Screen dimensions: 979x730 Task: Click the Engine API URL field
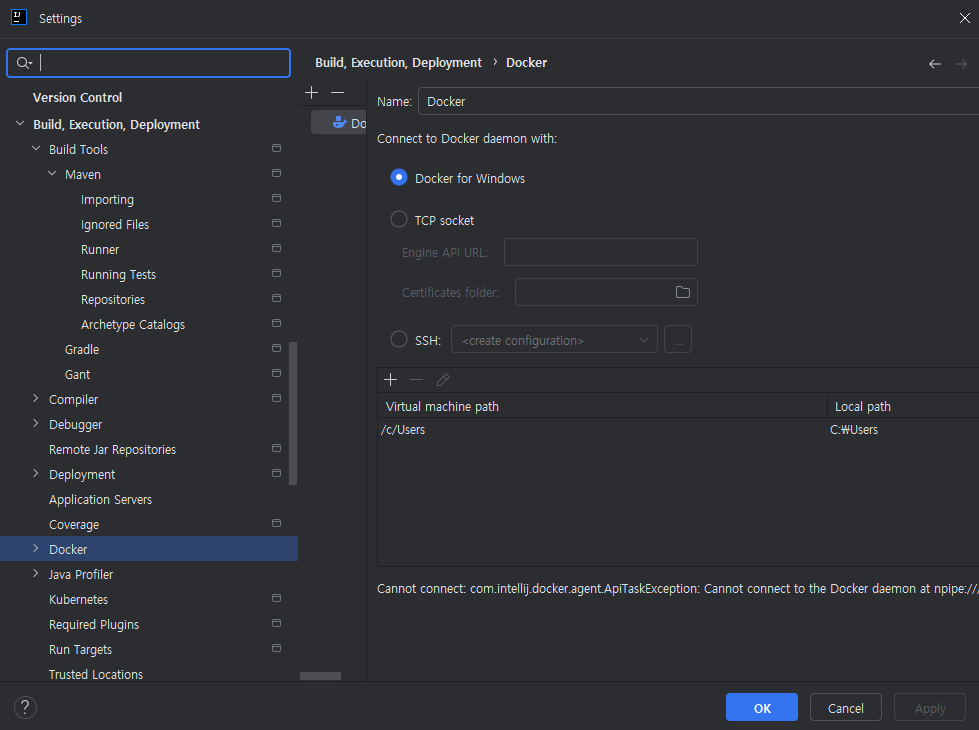coord(601,252)
